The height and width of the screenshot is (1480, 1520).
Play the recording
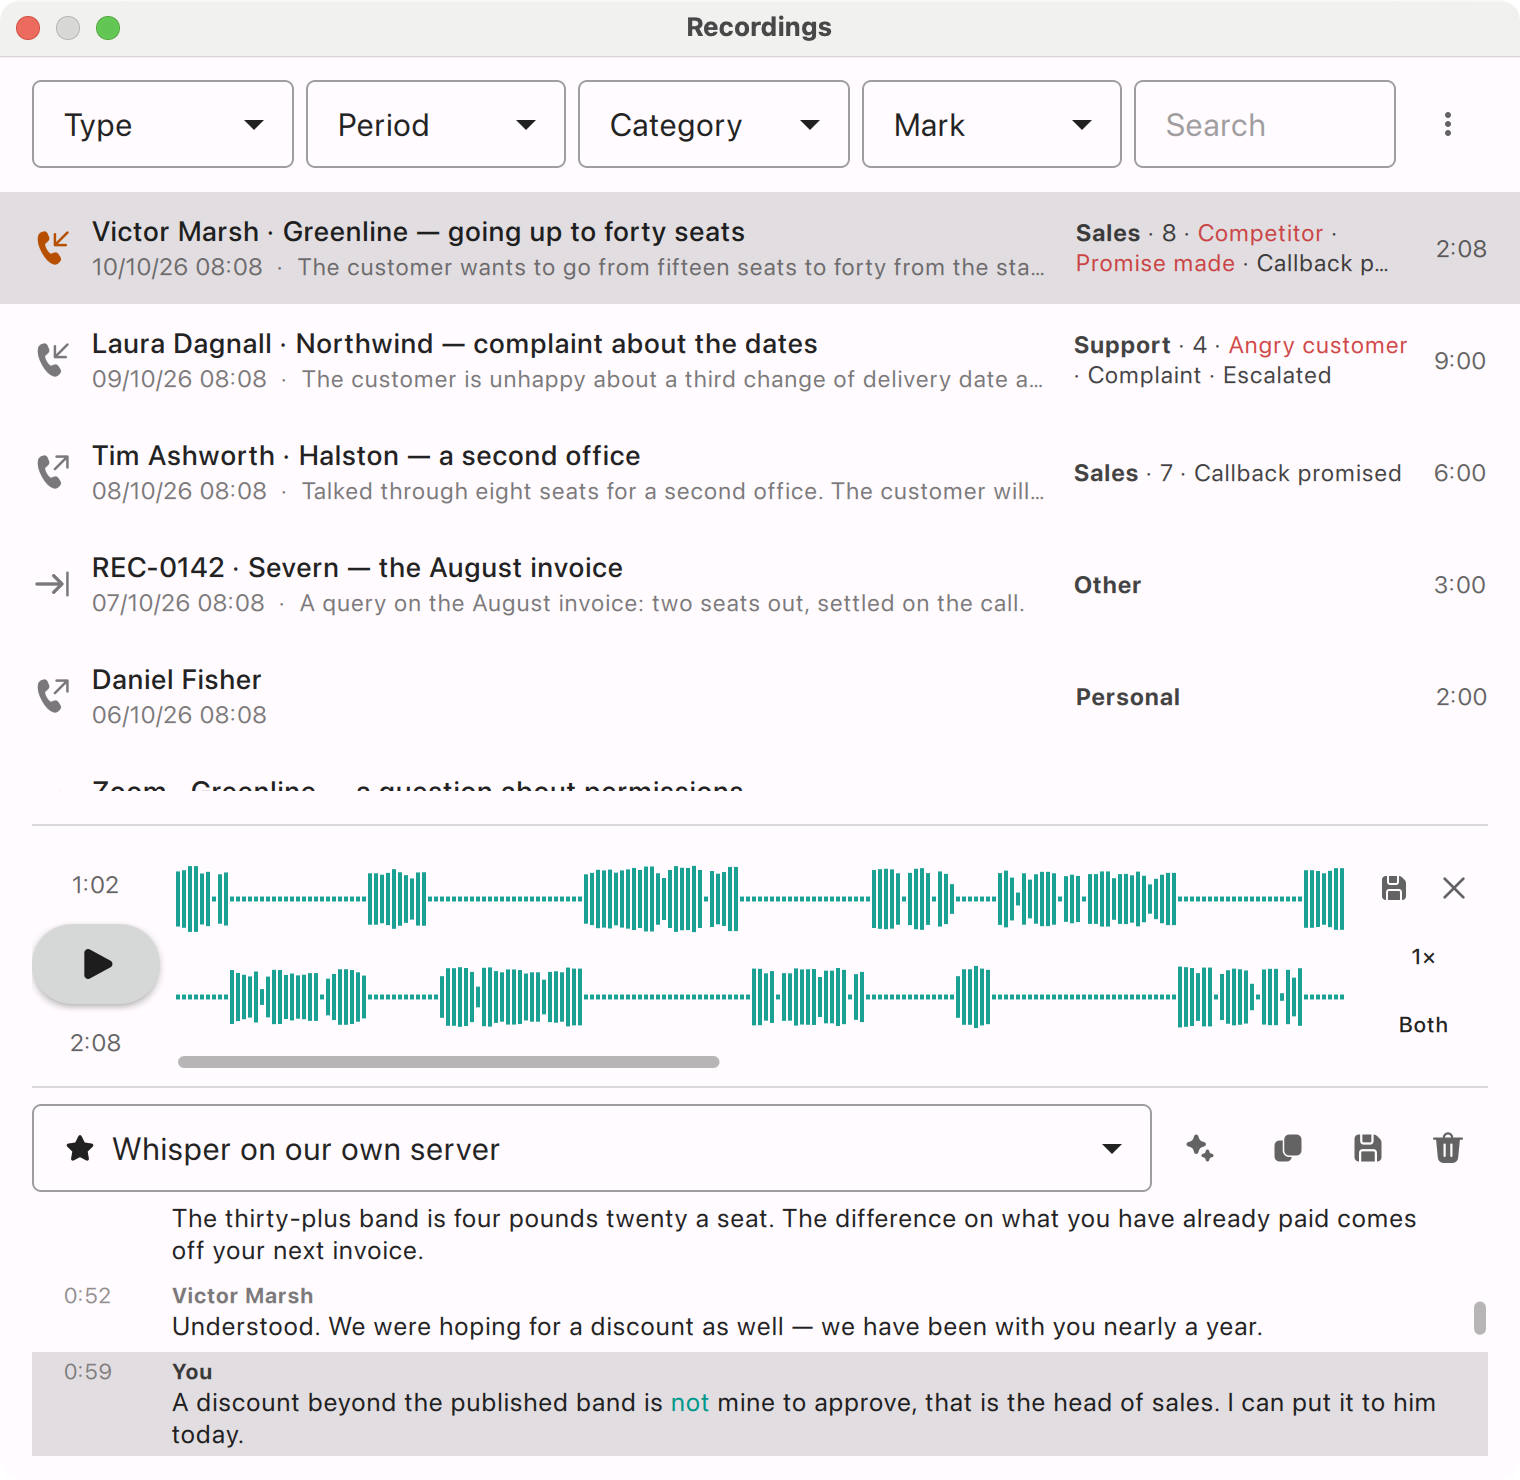pyautogui.click(x=96, y=964)
